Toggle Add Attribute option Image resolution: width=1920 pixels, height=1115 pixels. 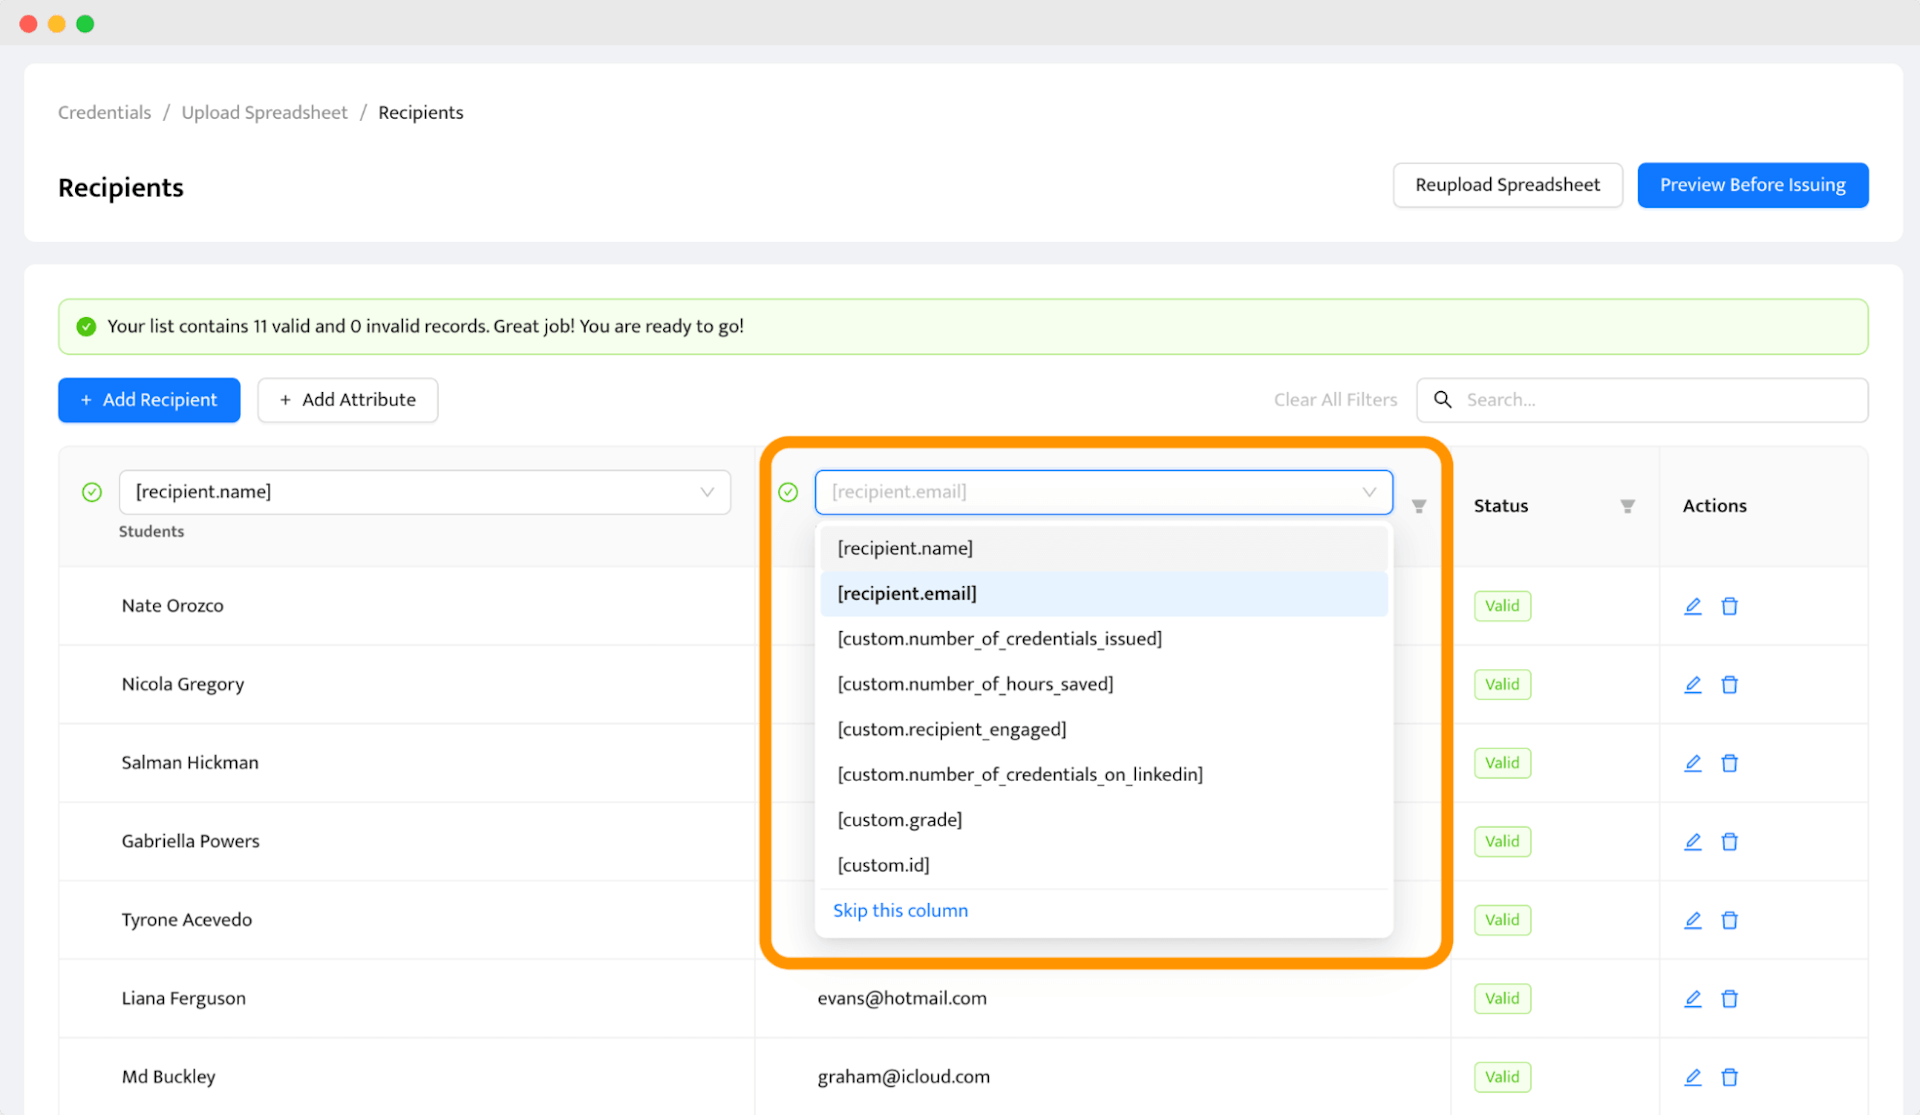346,398
